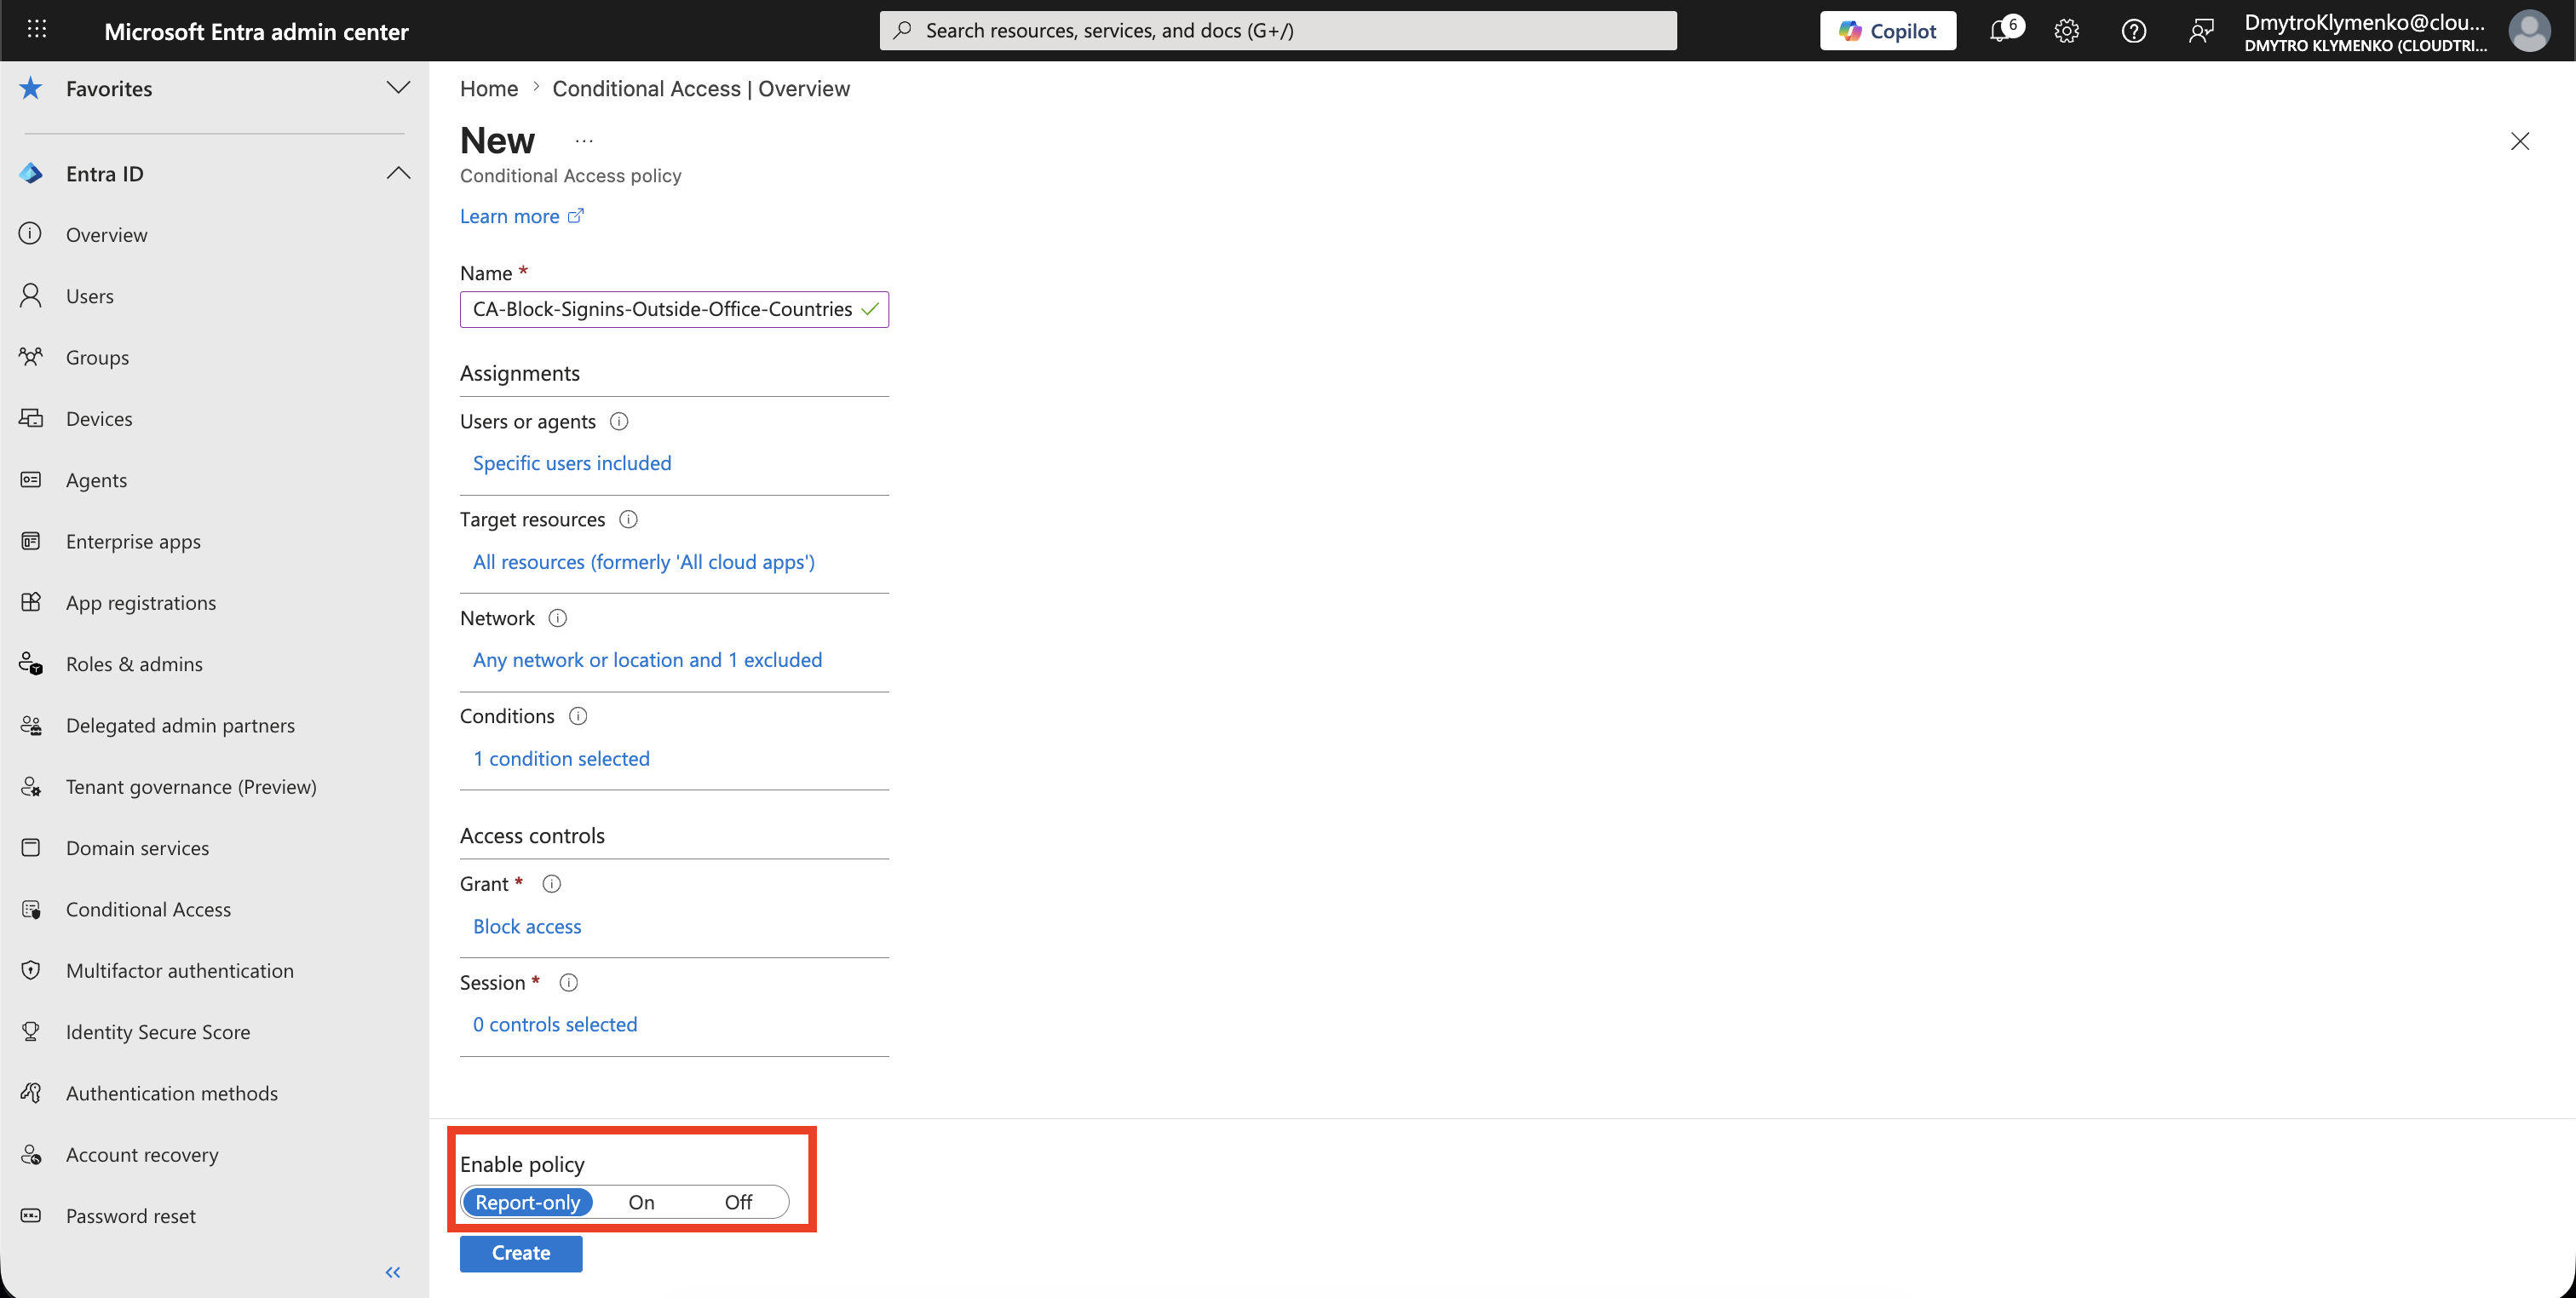Set Enable policy to Report-only
The width and height of the screenshot is (2576, 1298).
pyautogui.click(x=527, y=1202)
